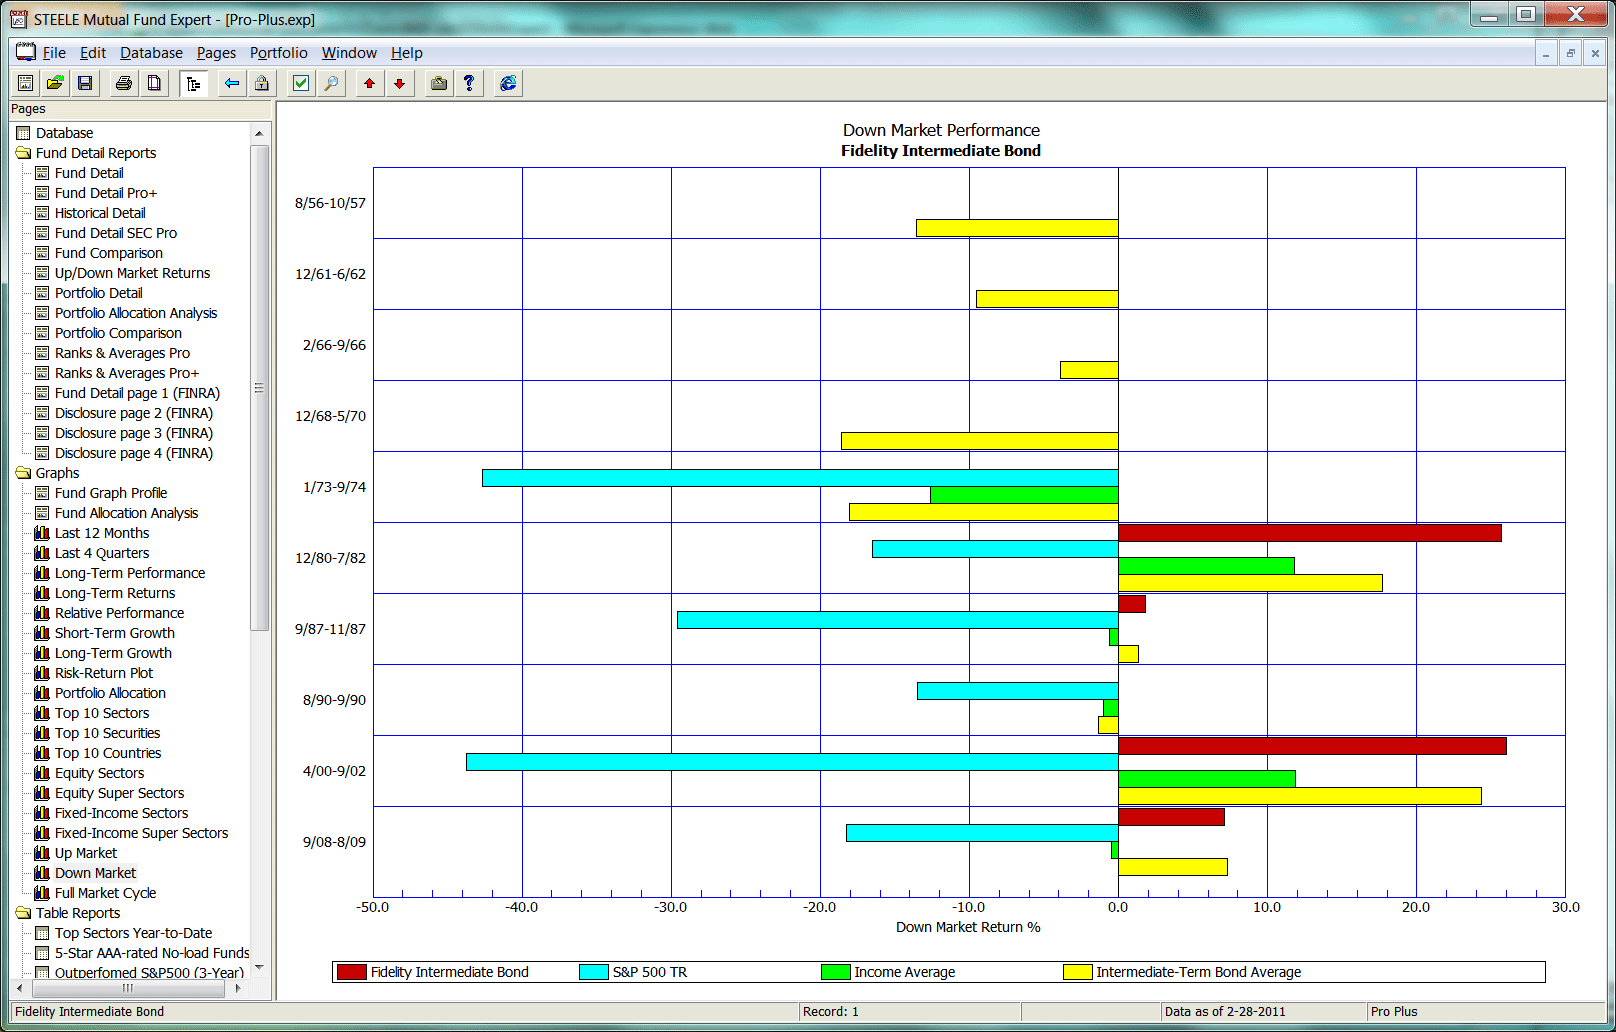Select the Database tree item

[64, 133]
